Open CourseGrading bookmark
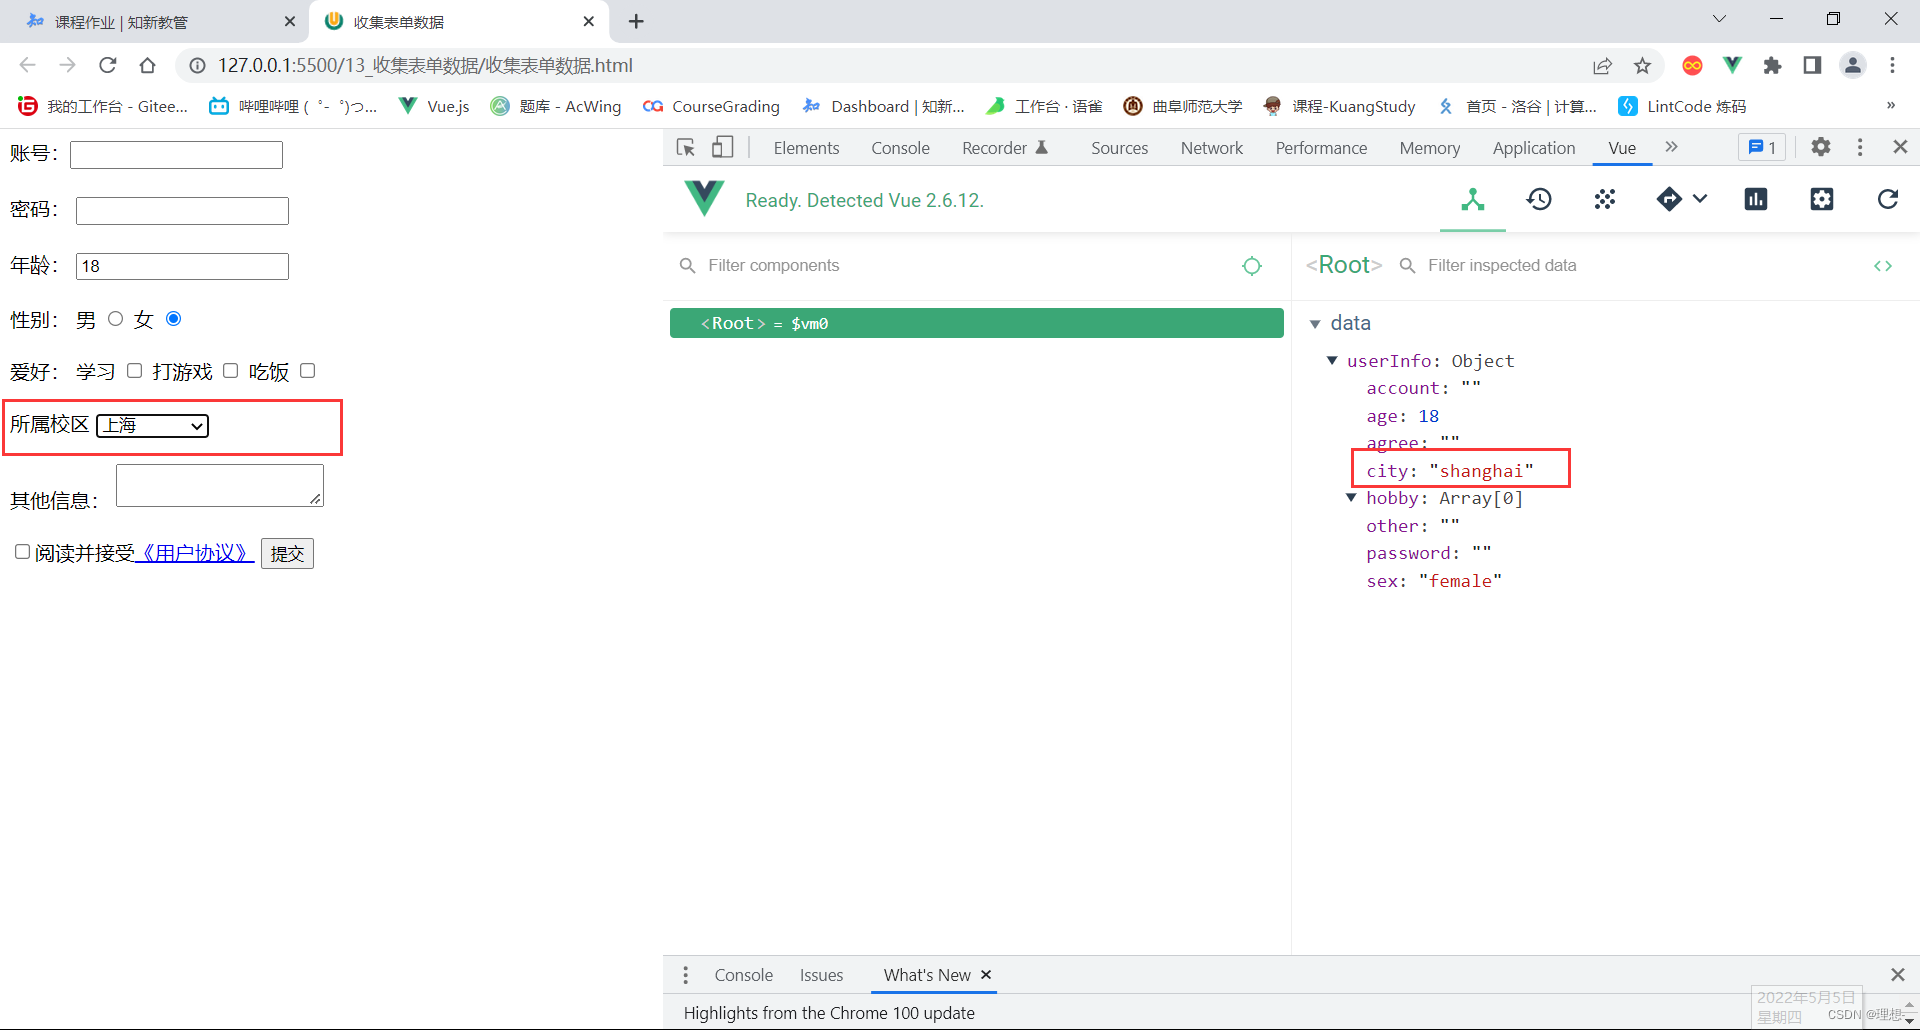The image size is (1920, 1030). tap(711, 106)
